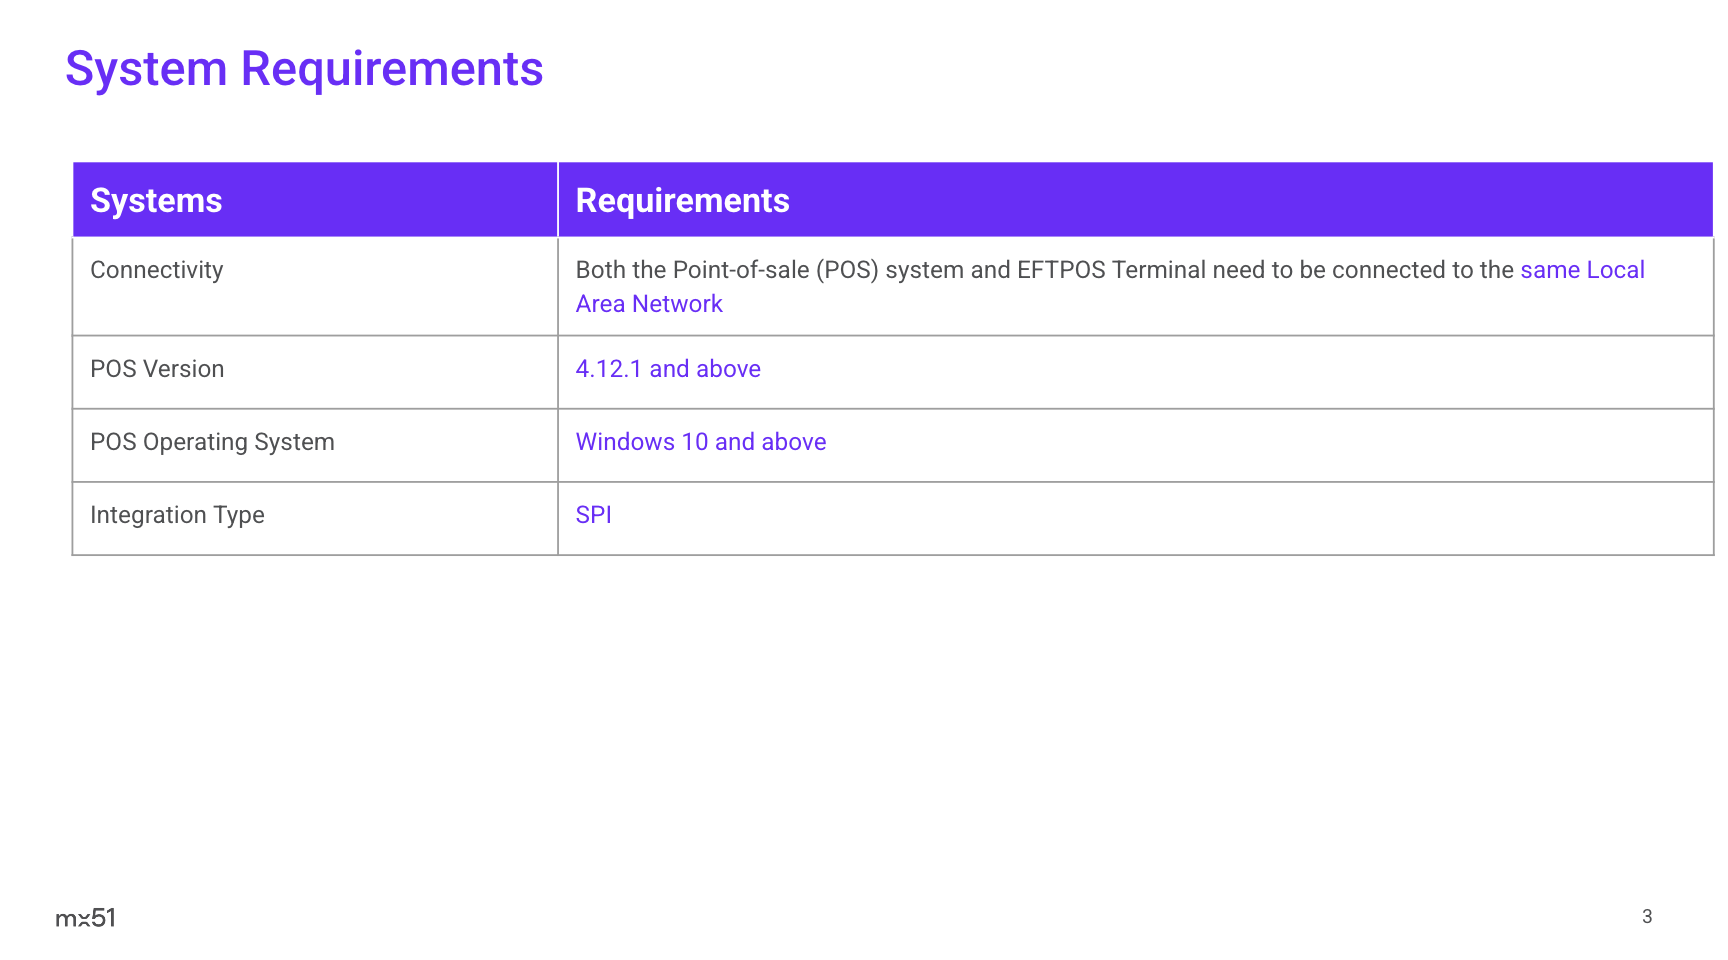
Task: Click the purple "Area Network" text
Action: [x=649, y=304]
